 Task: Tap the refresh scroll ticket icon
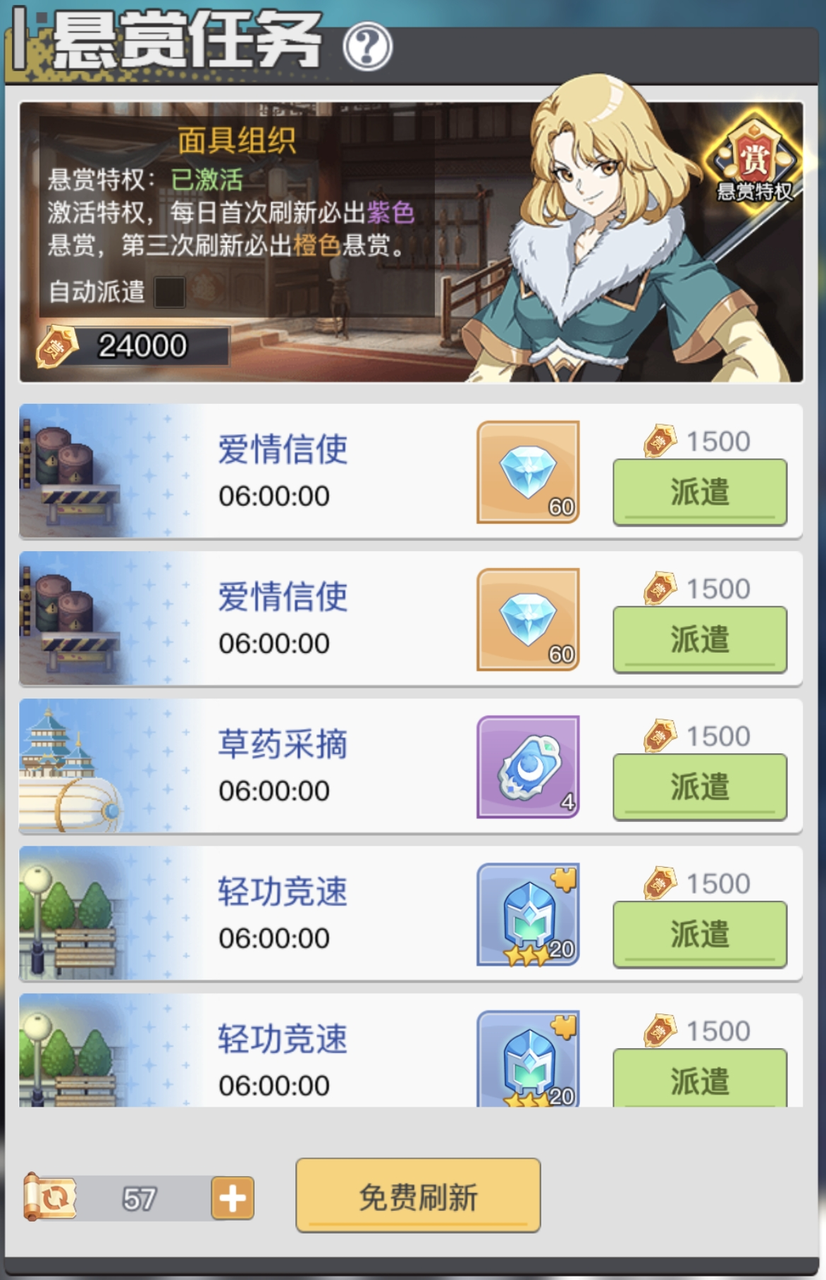point(50,1197)
